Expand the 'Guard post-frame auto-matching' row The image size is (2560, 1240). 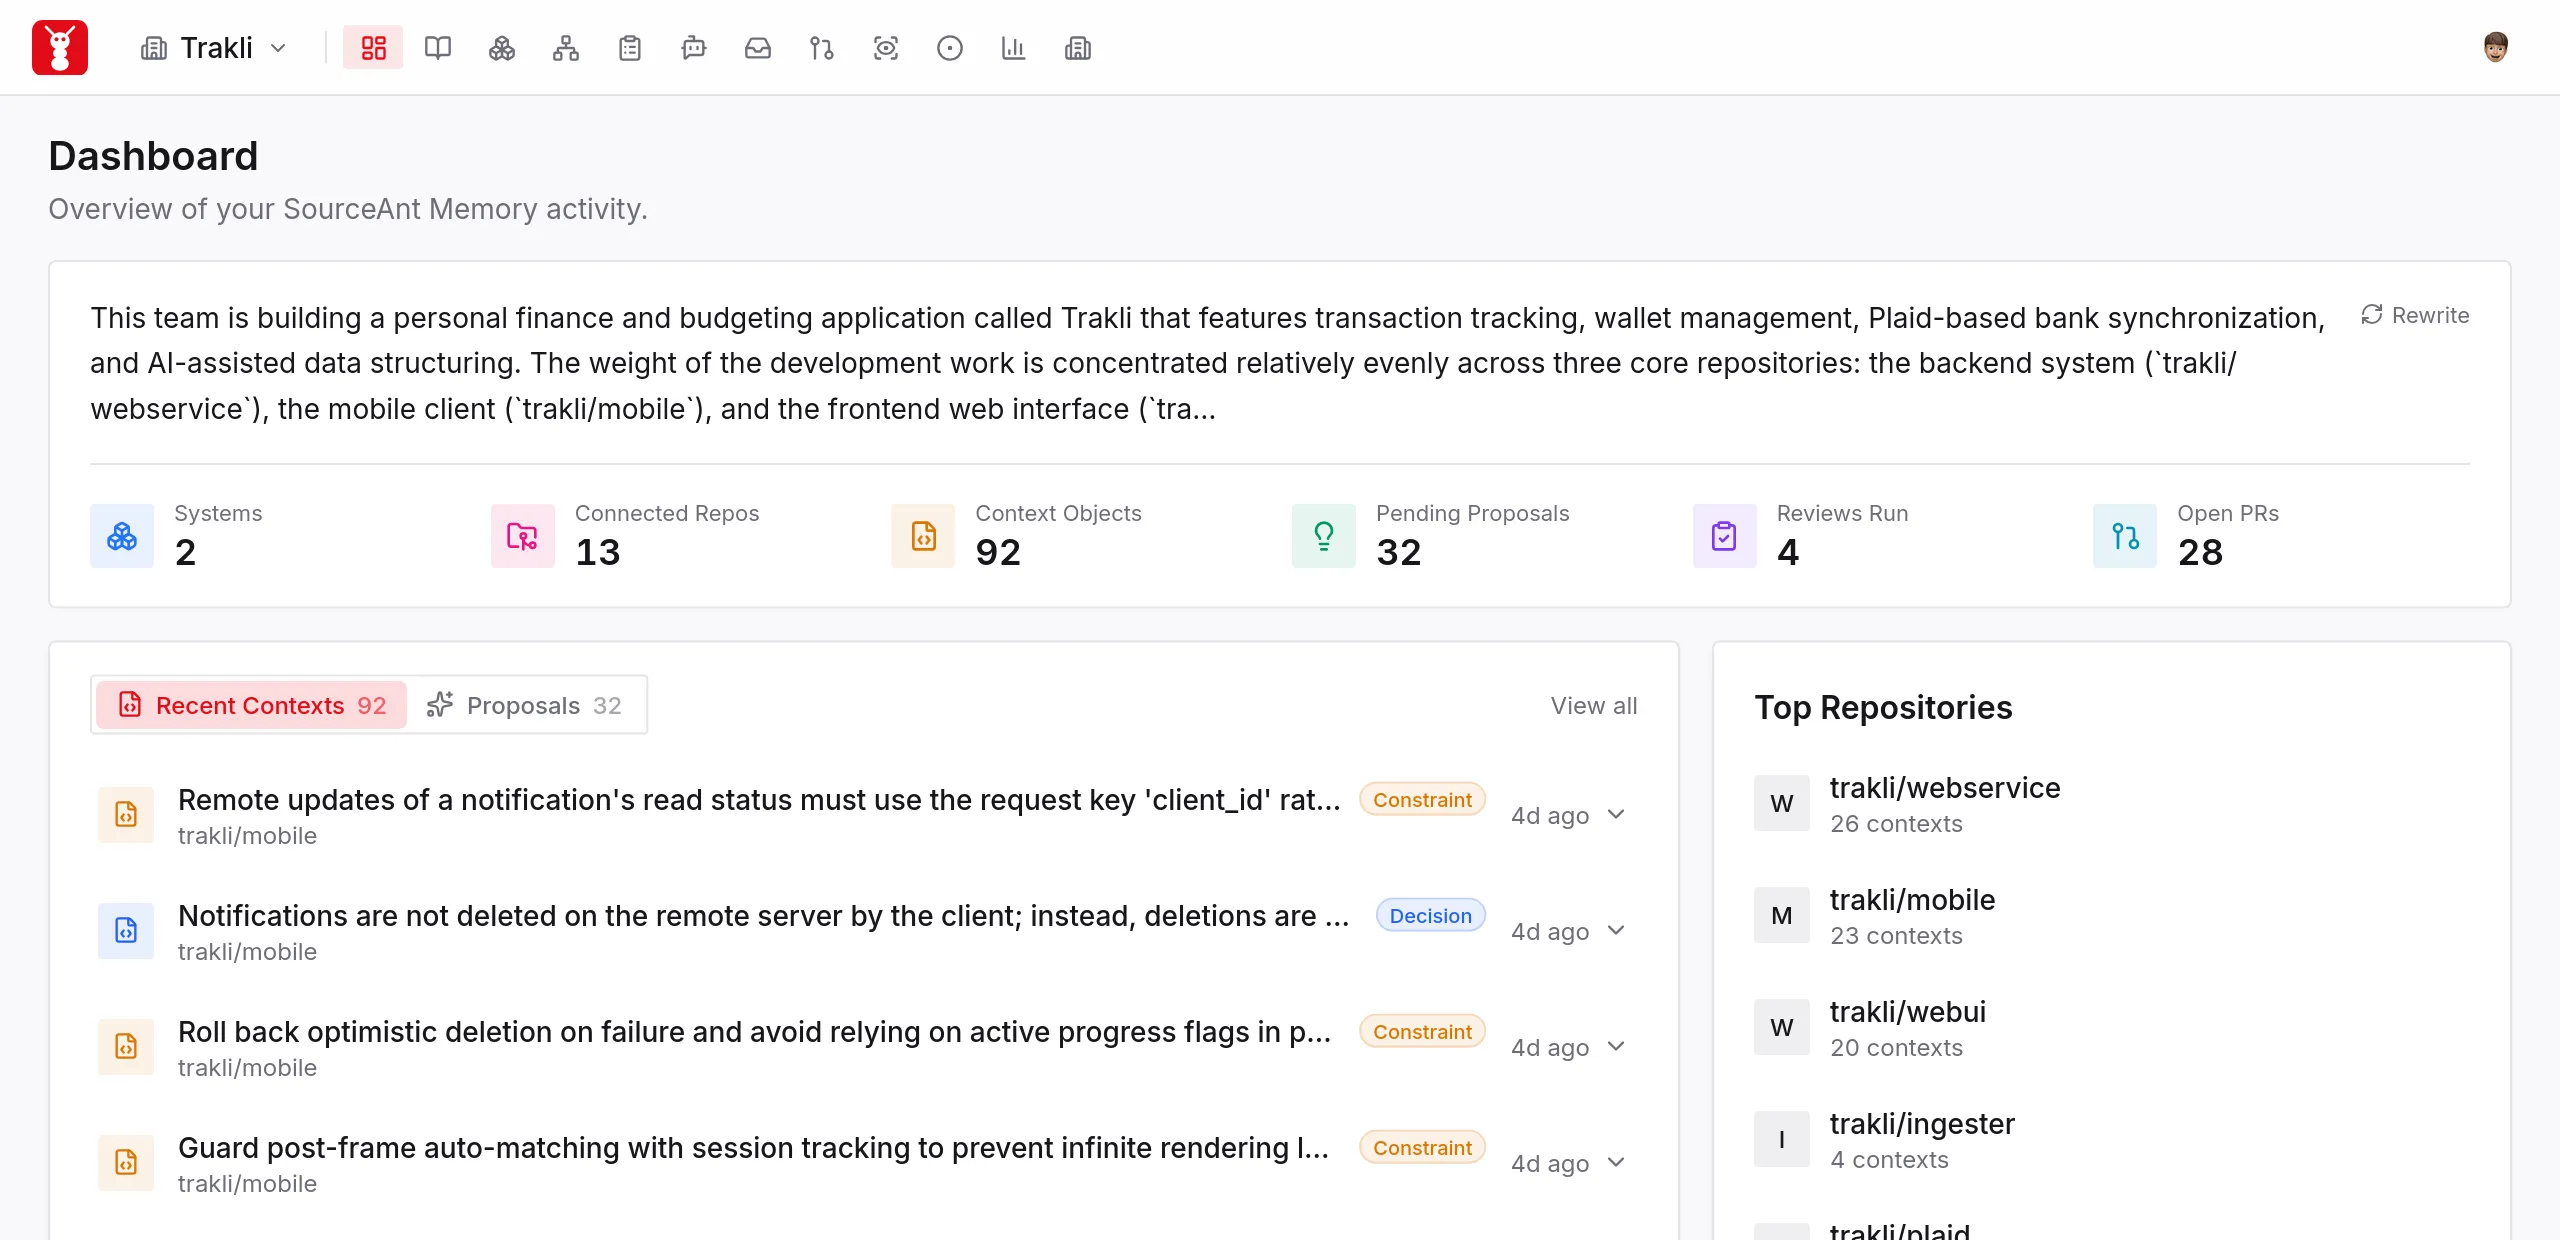click(x=1616, y=1163)
